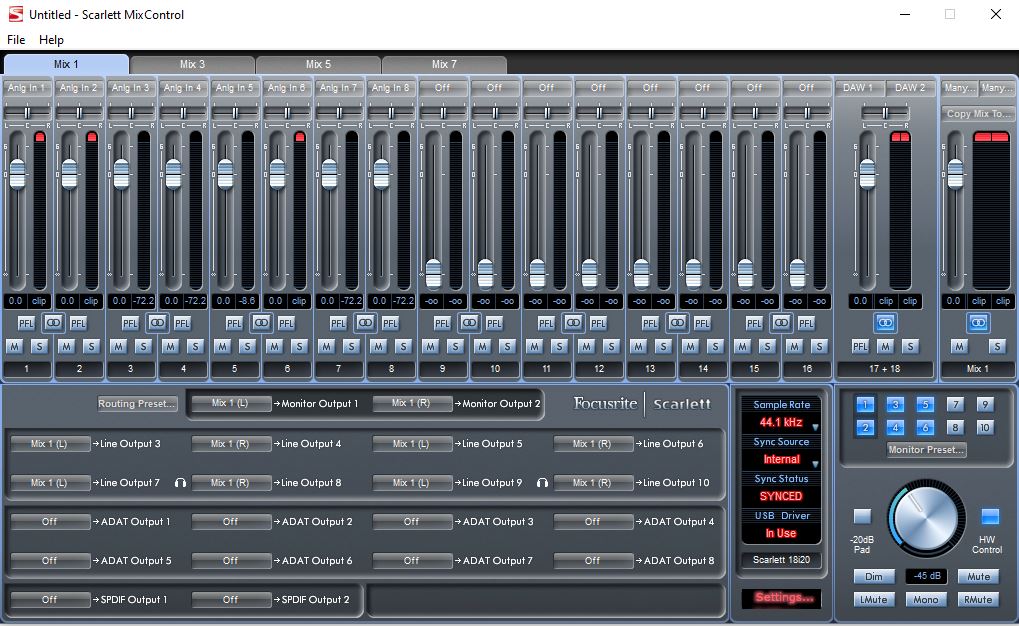This screenshot has width=1019, height=626.
Task: Enable PFL on channel 3
Action: [130, 323]
